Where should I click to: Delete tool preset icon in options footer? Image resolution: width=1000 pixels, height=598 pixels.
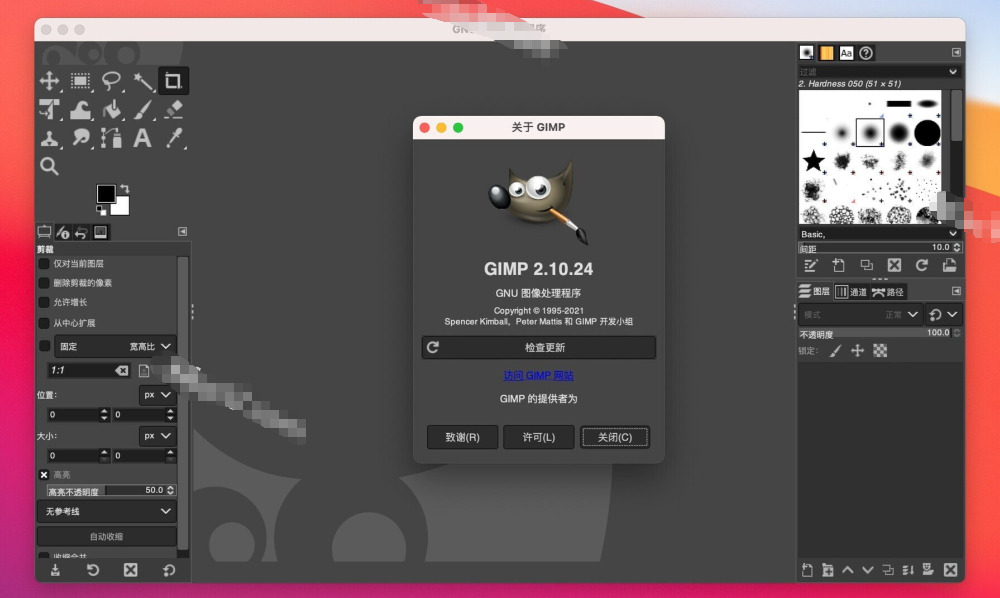click(x=131, y=570)
